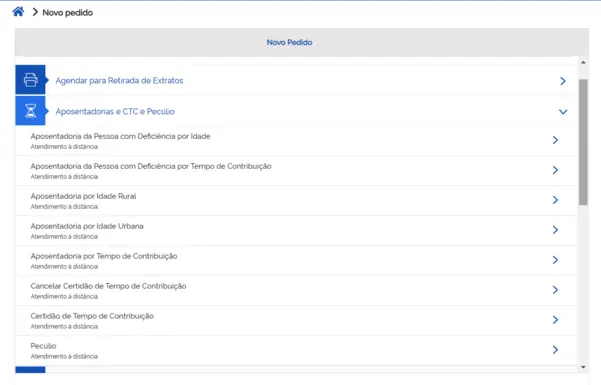Open arrow for Cancelar Certidão row
This screenshot has height=385, width=601.
pos(555,290)
